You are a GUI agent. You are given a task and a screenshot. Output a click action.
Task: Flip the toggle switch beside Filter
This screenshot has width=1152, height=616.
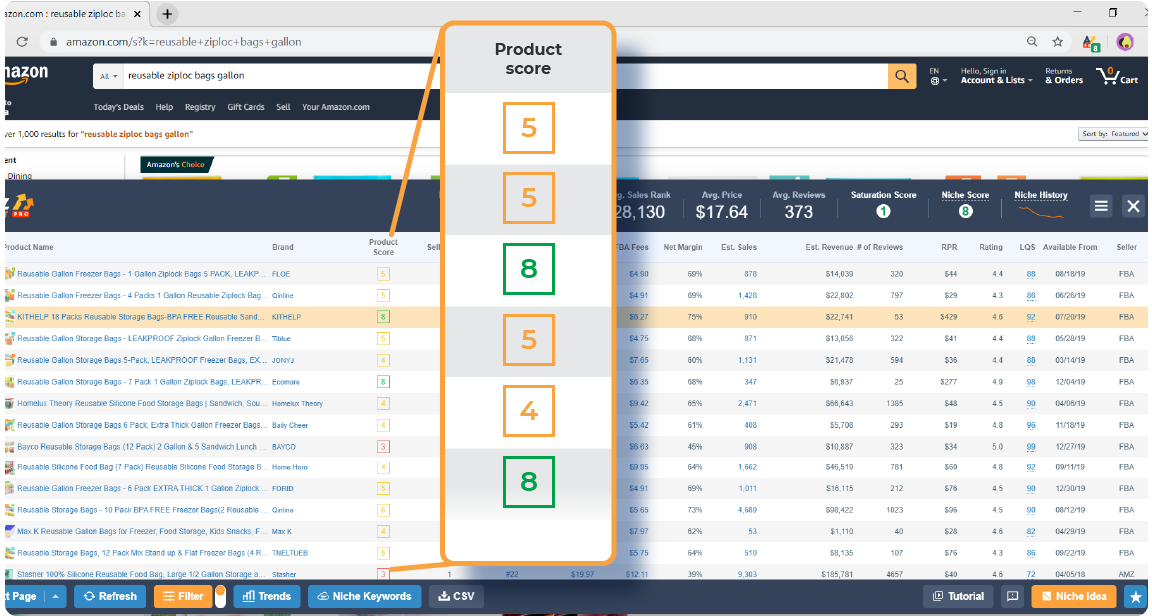pos(222,596)
